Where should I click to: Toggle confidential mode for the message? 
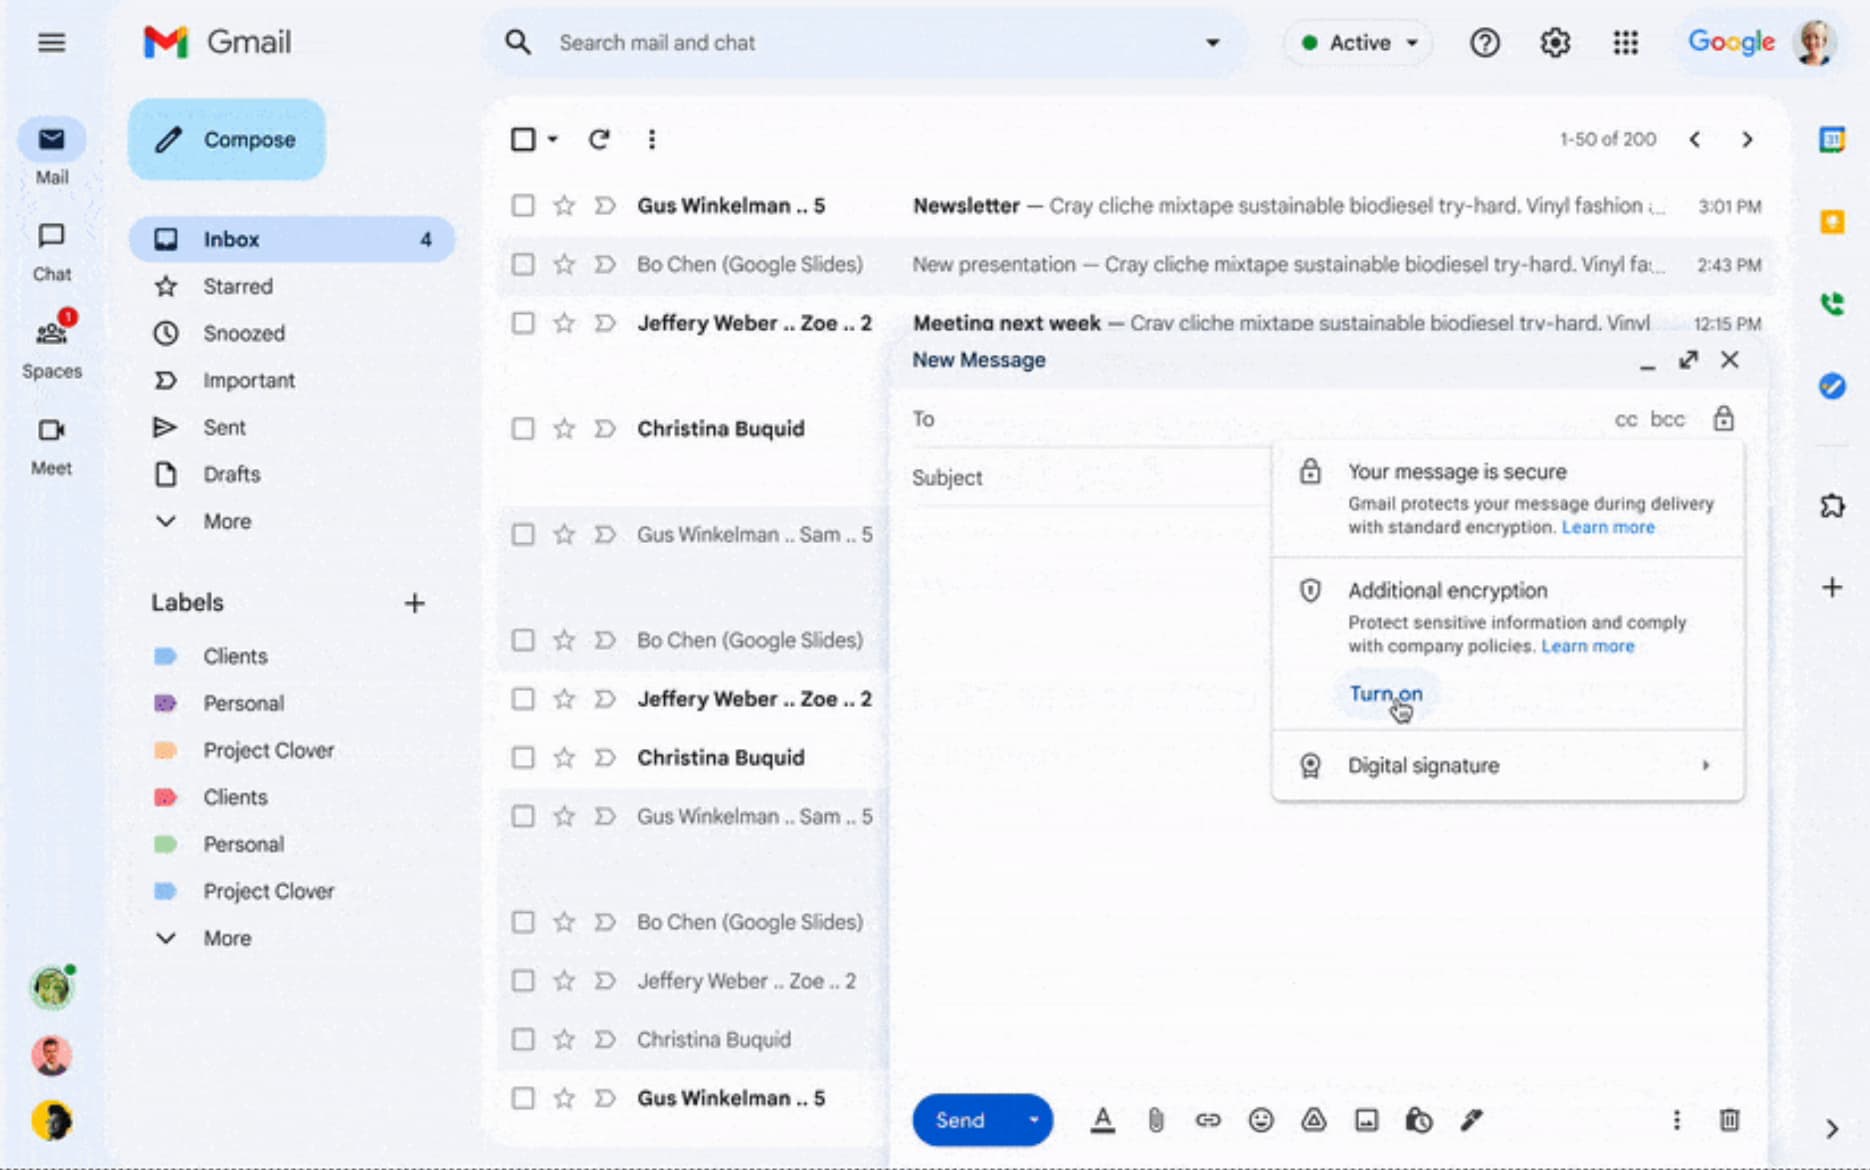(x=1419, y=1120)
